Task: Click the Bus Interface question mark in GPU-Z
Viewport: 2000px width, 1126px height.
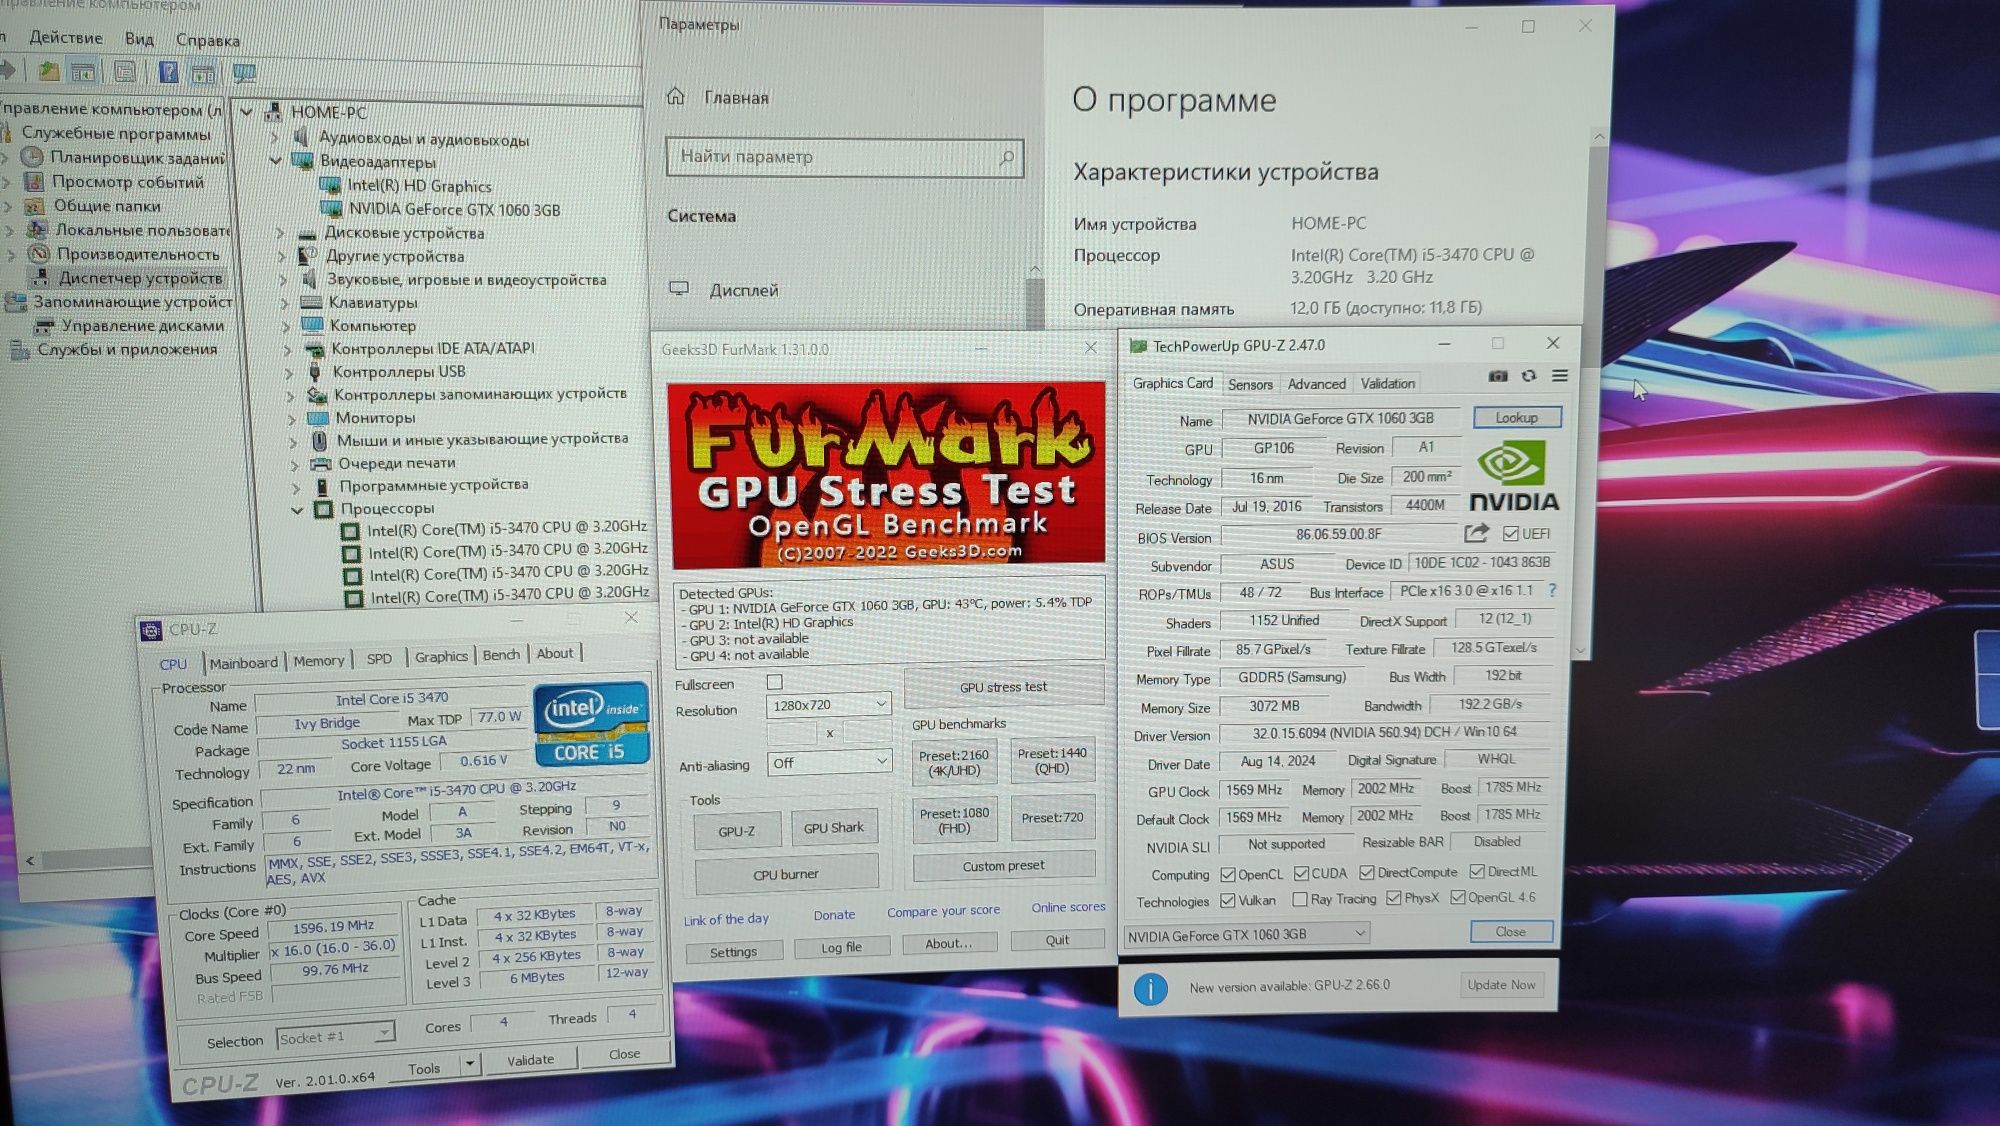Action: (x=1552, y=590)
